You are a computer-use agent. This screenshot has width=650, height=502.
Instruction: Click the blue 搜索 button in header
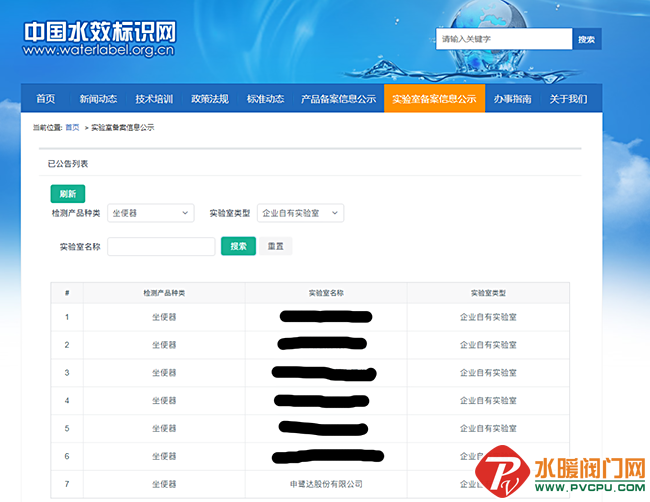coord(587,39)
